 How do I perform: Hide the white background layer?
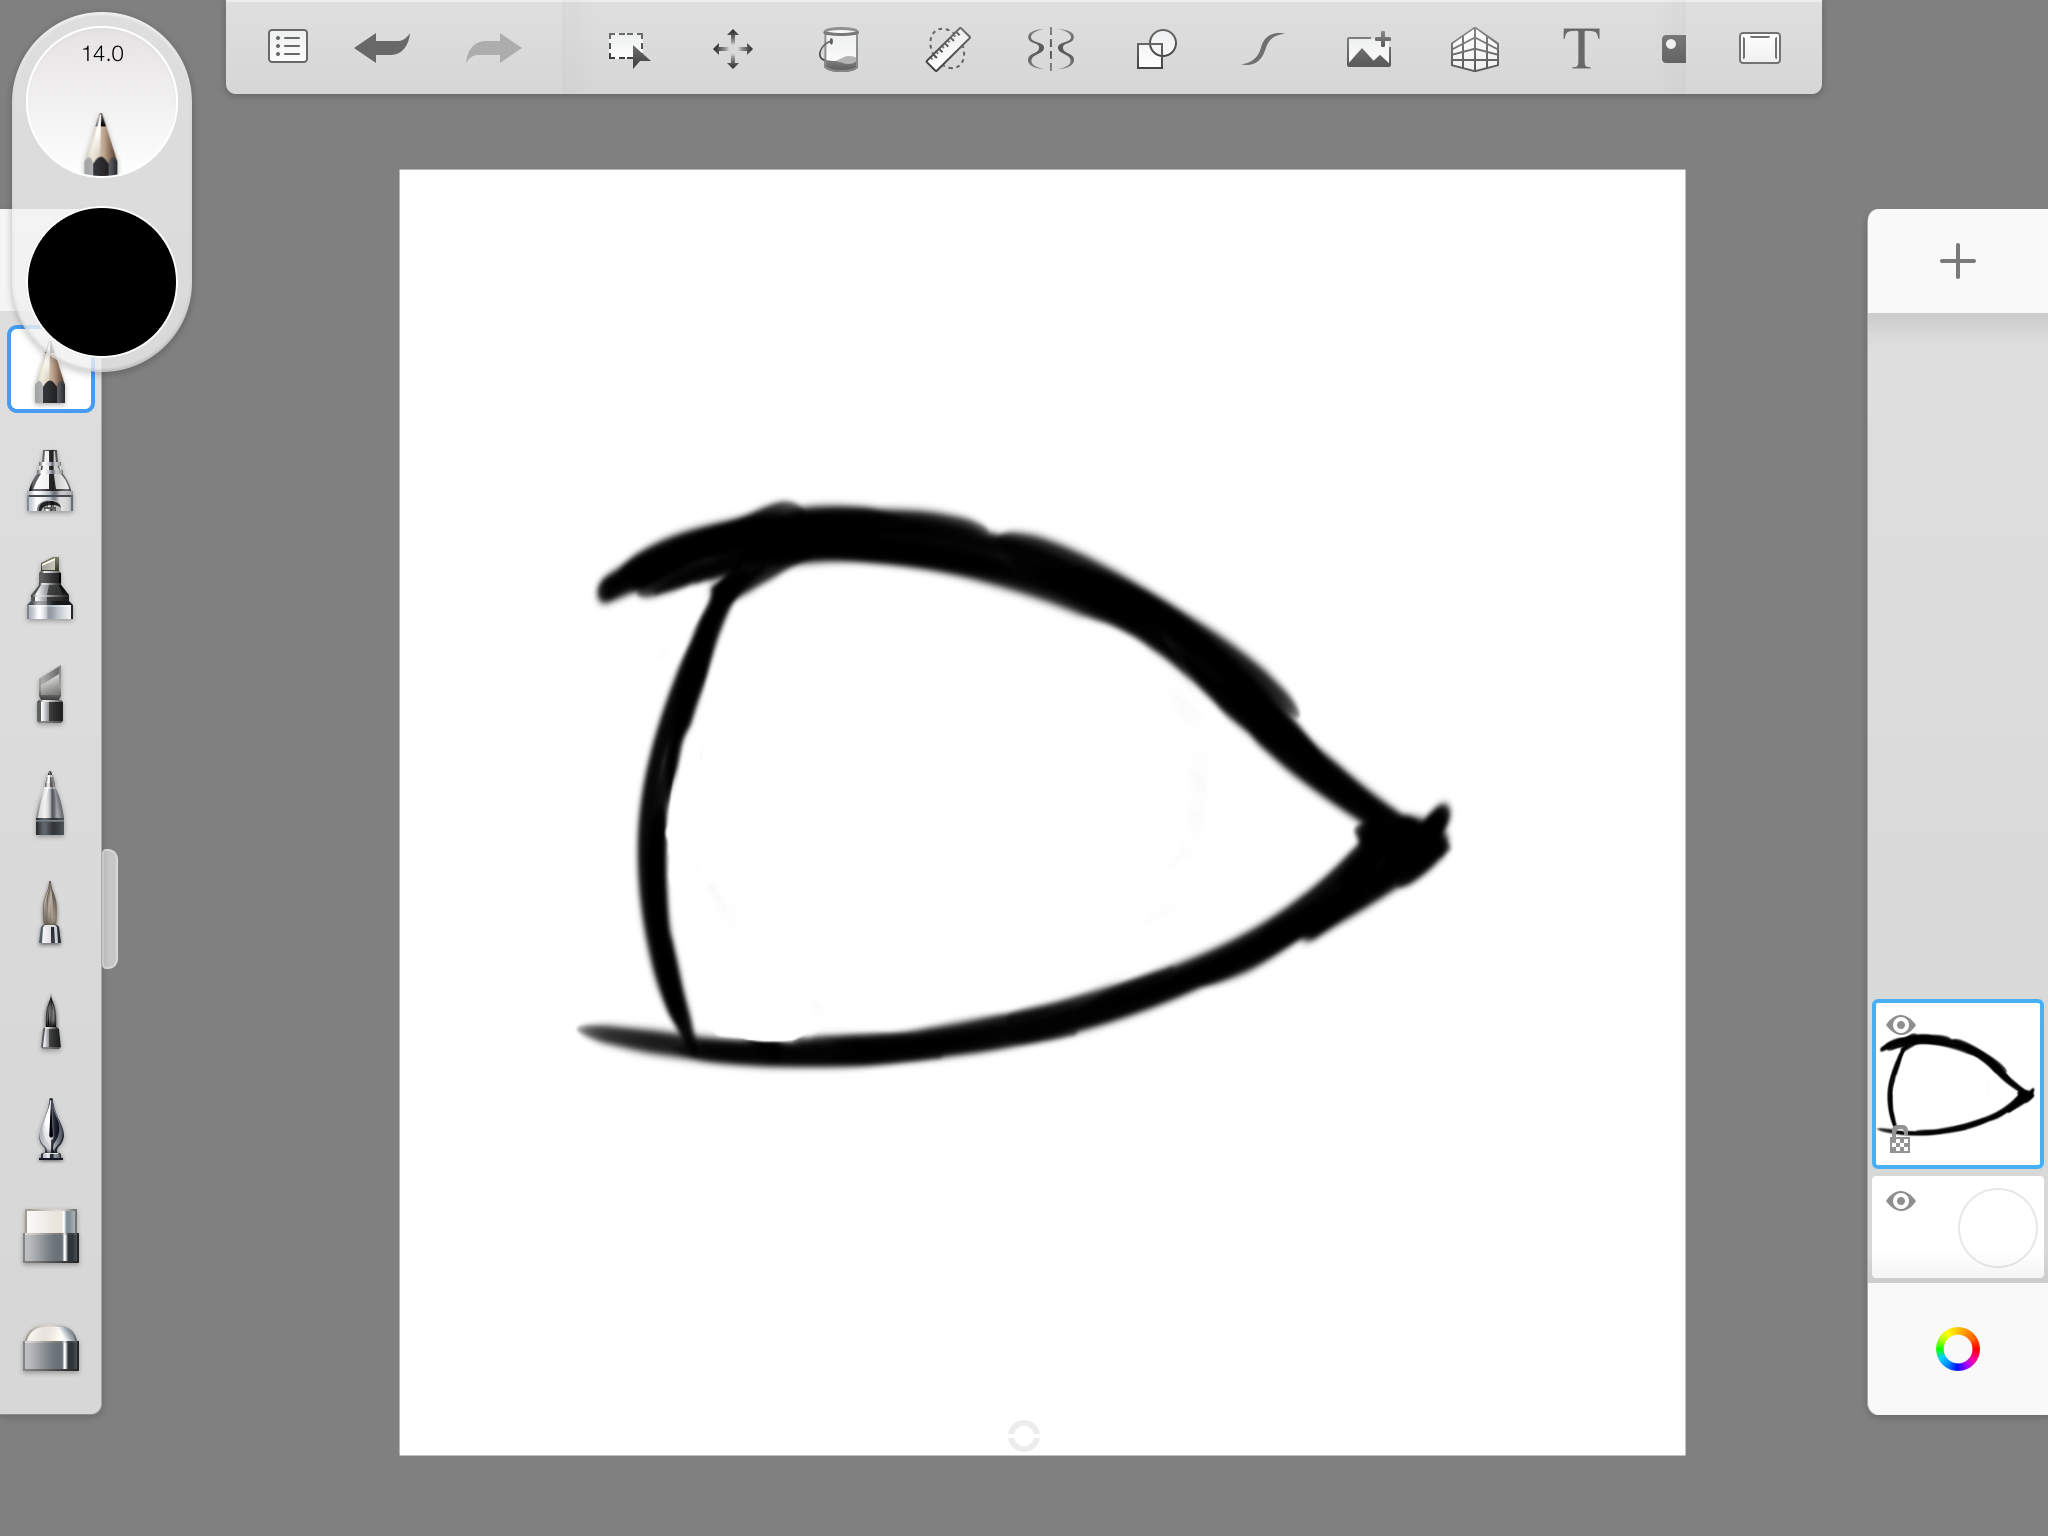1901,1201
